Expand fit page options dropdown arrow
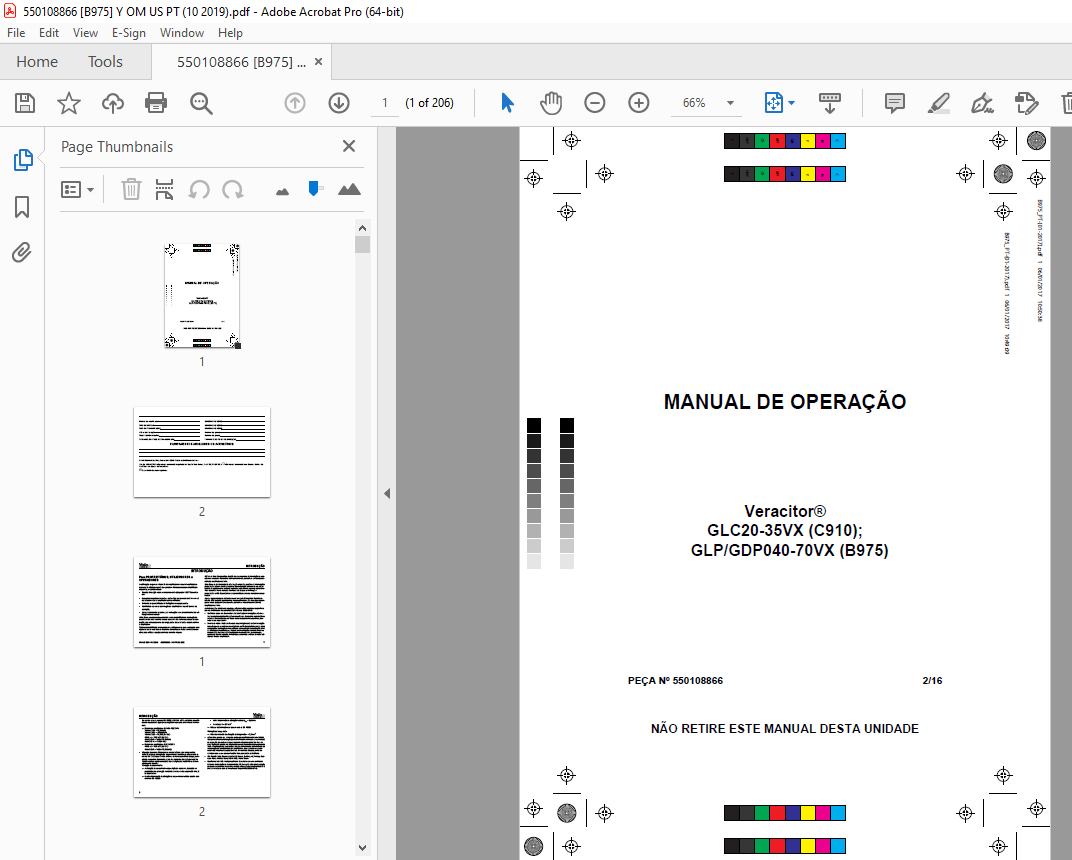The image size is (1072, 860). coord(792,103)
